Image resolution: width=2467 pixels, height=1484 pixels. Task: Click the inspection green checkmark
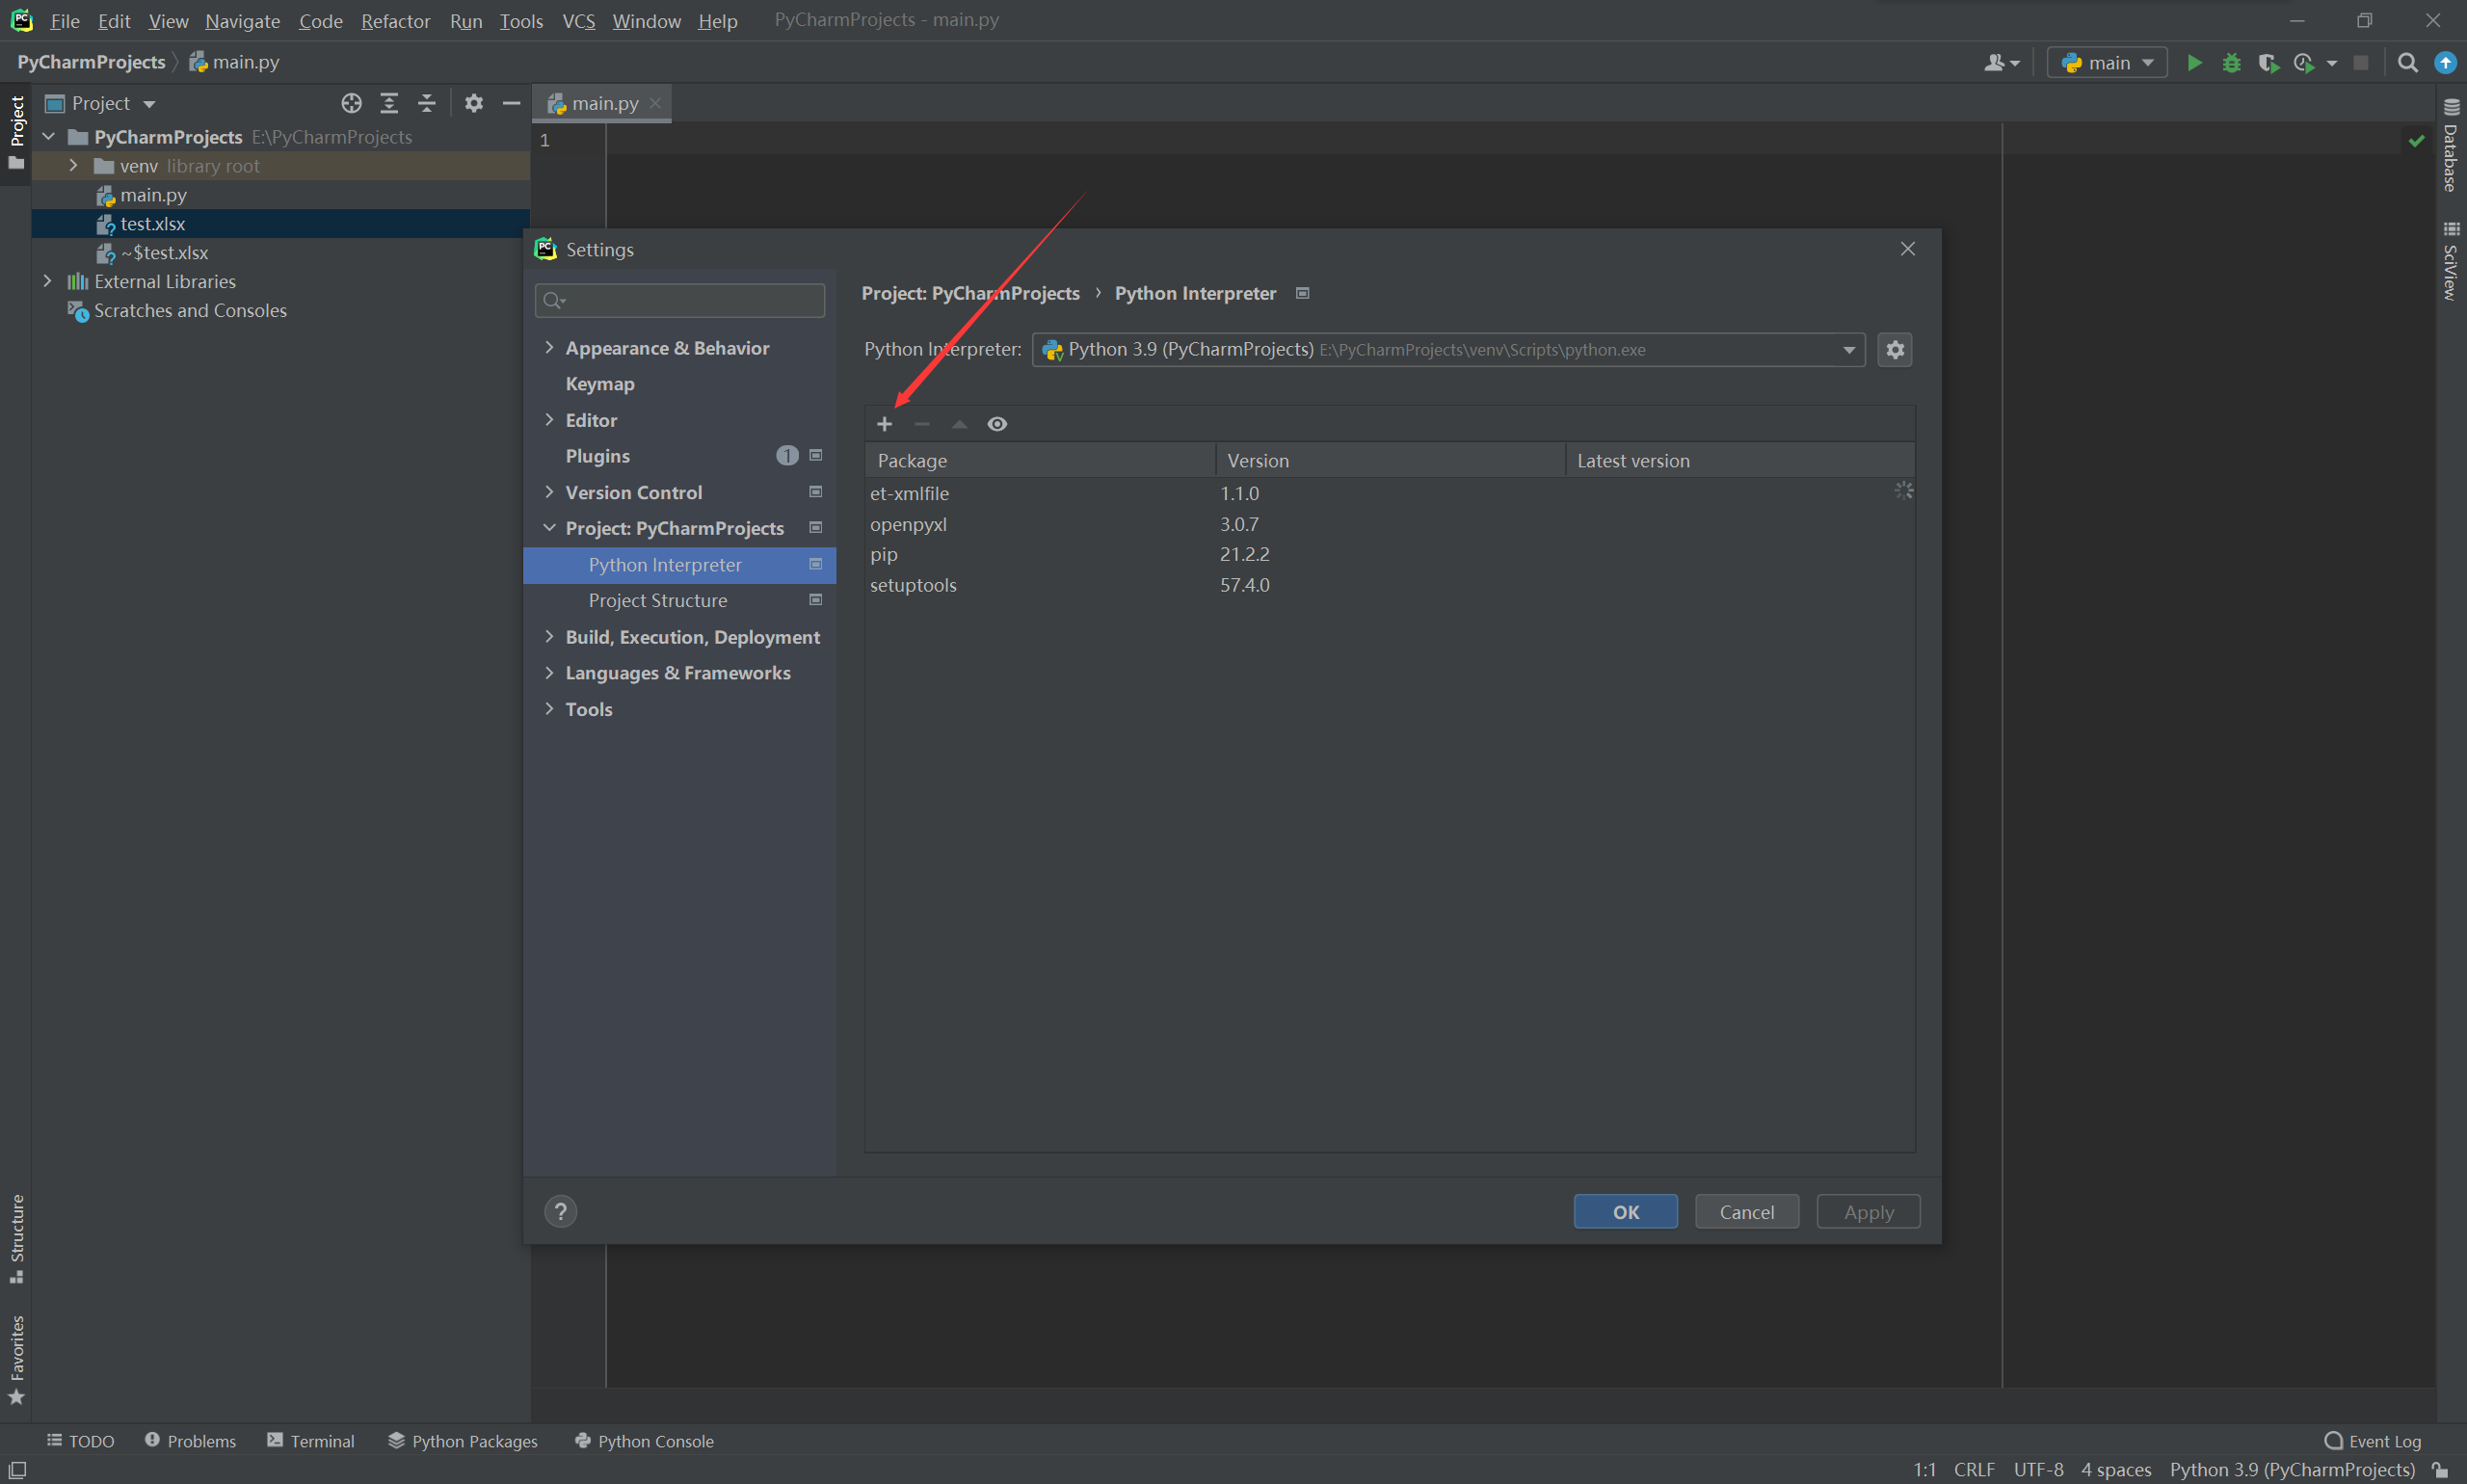pyautogui.click(x=2416, y=141)
